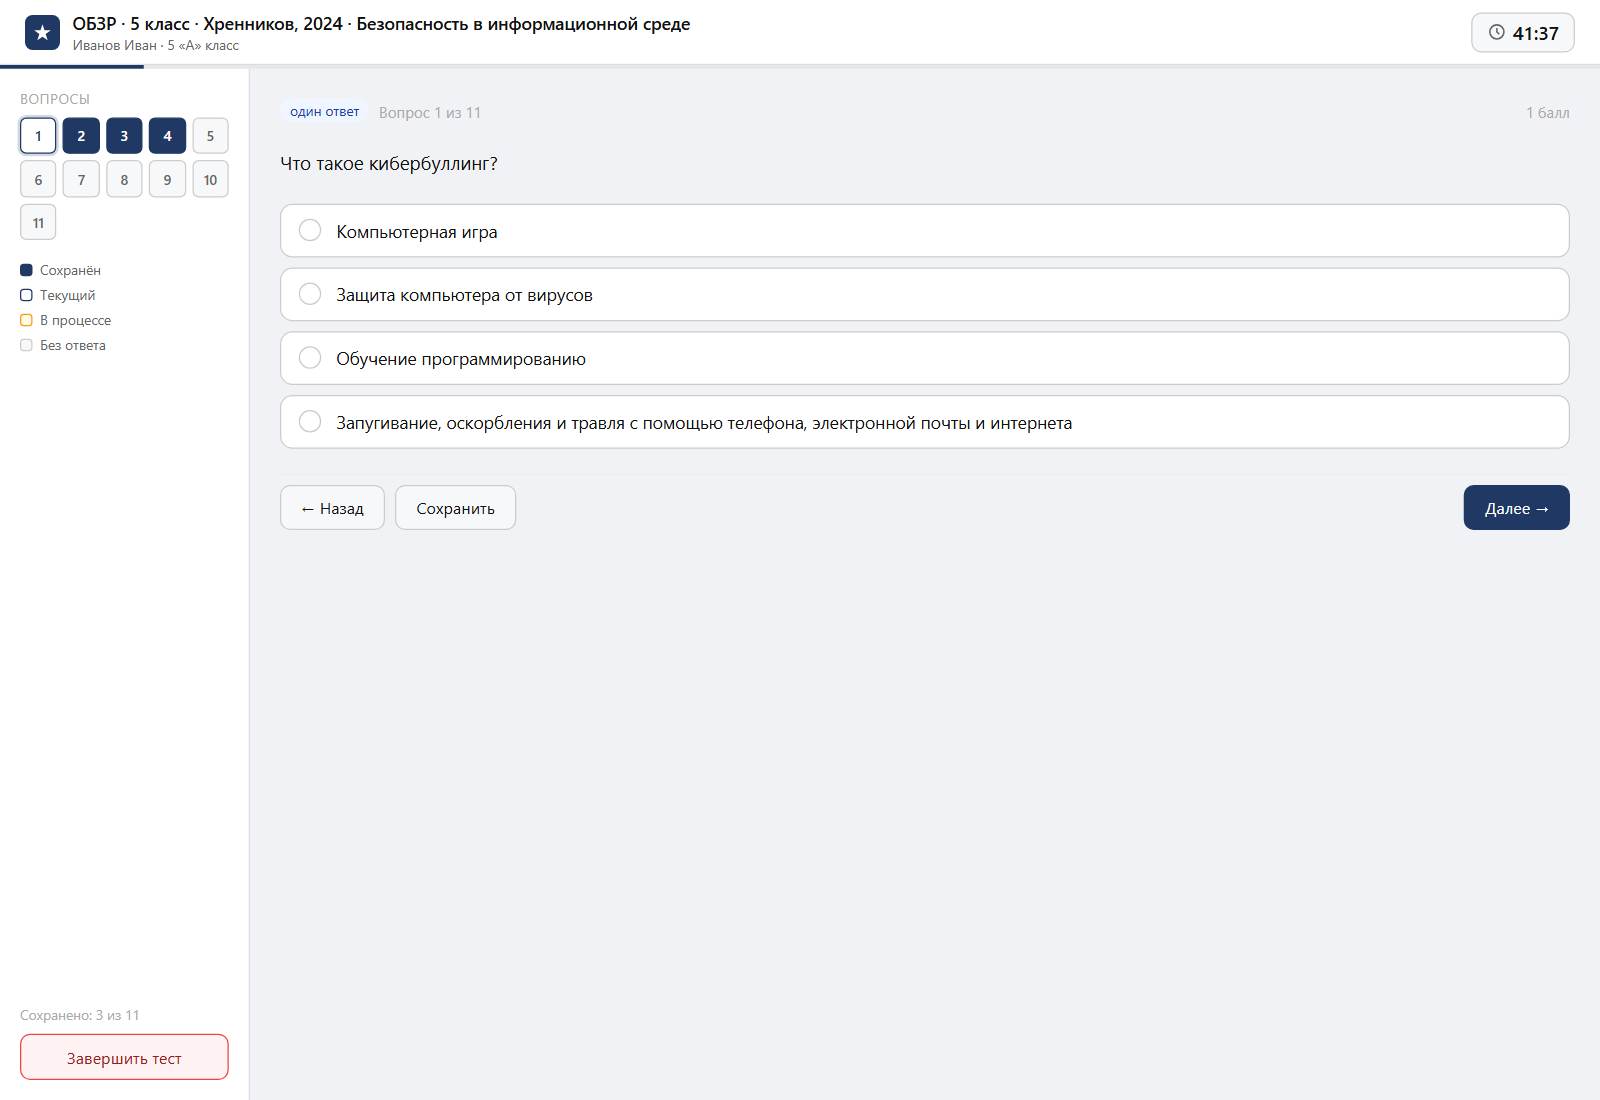Click the 'ВОПРОСЫ' sidebar heading
This screenshot has height=1100, width=1600.
pyautogui.click(x=55, y=99)
